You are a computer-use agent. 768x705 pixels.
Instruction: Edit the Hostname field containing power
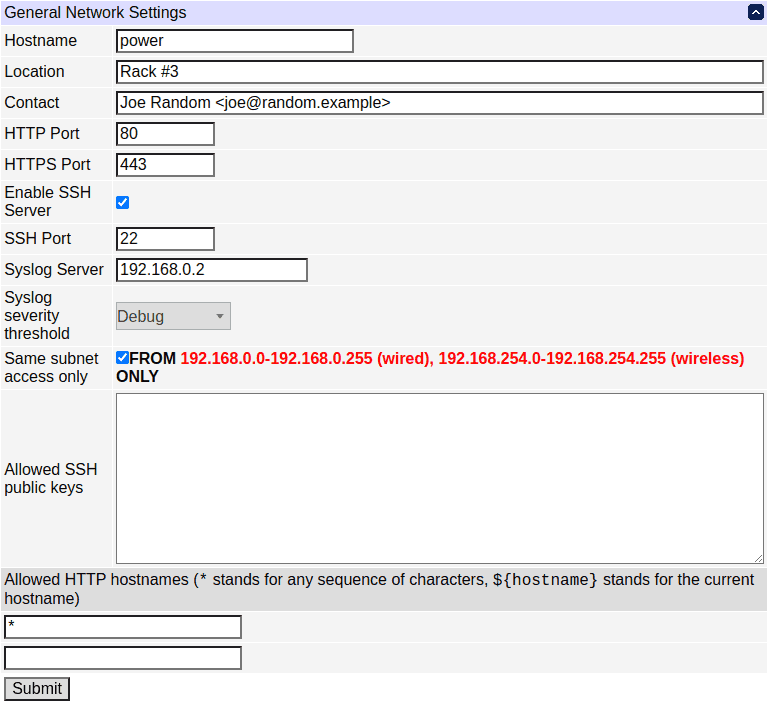235,41
